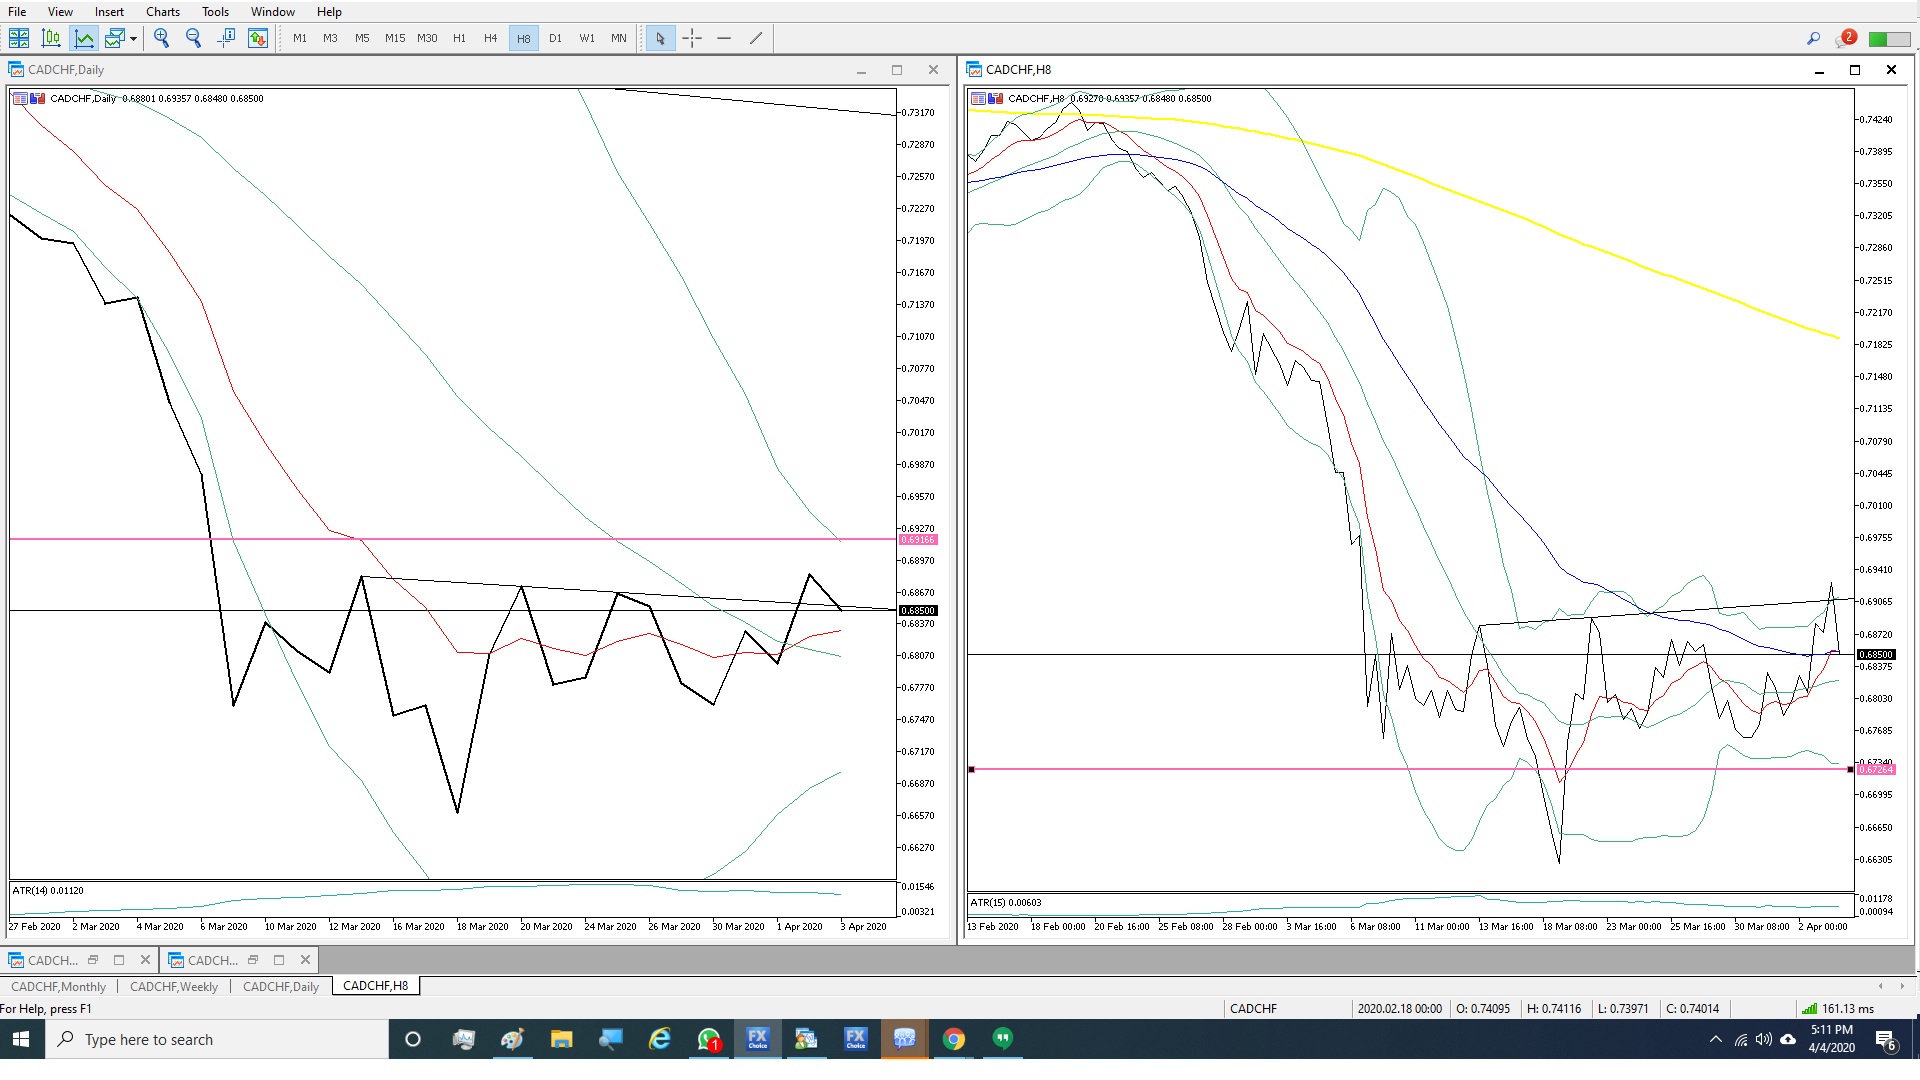
Task: Open the View menu
Action: (x=60, y=12)
